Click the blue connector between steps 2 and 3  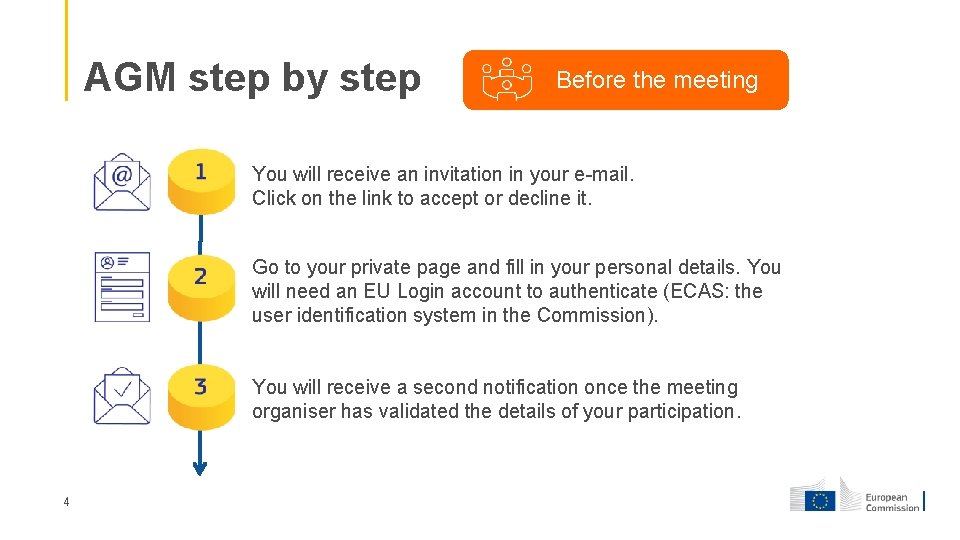click(x=200, y=343)
